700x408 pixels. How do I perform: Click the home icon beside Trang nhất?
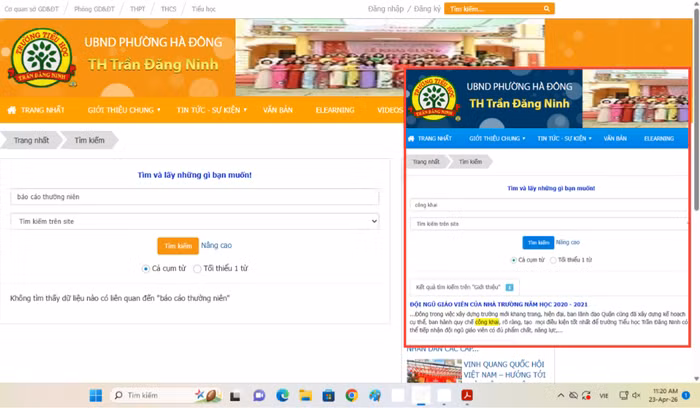tap(12, 110)
